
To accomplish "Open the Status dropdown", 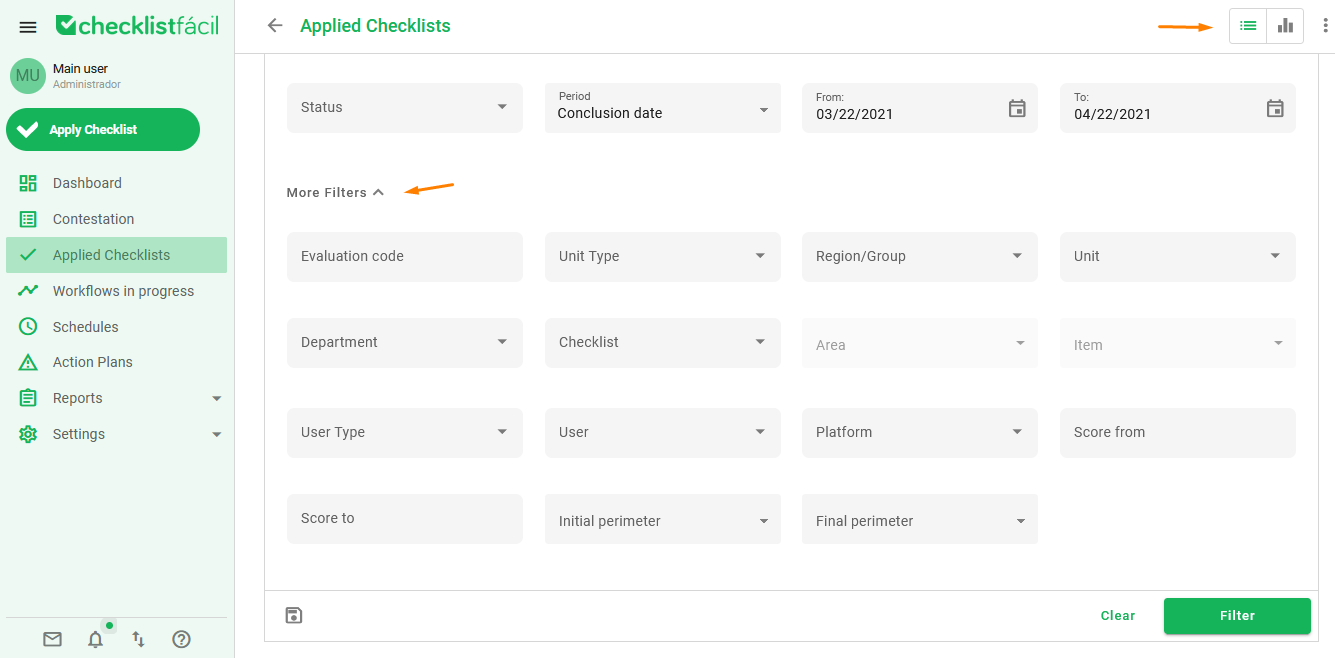I will click(404, 108).
